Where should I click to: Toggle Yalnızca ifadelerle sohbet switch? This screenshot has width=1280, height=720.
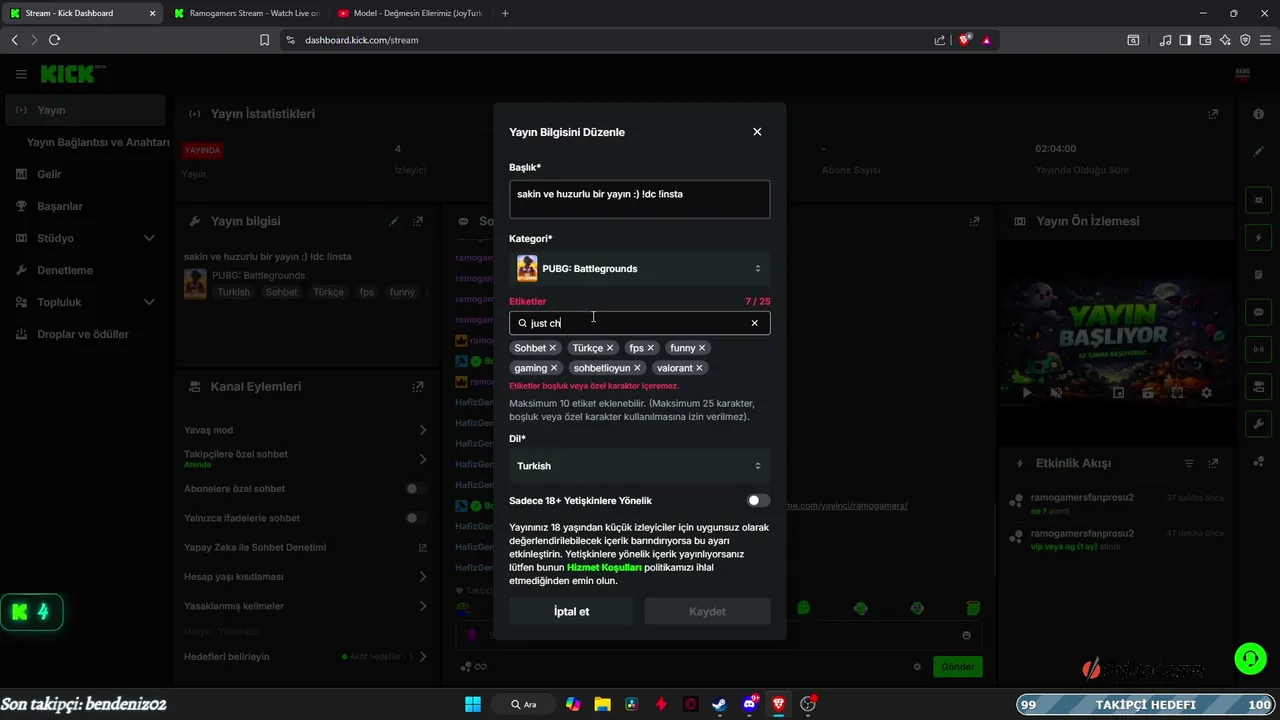(x=416, y=518)
